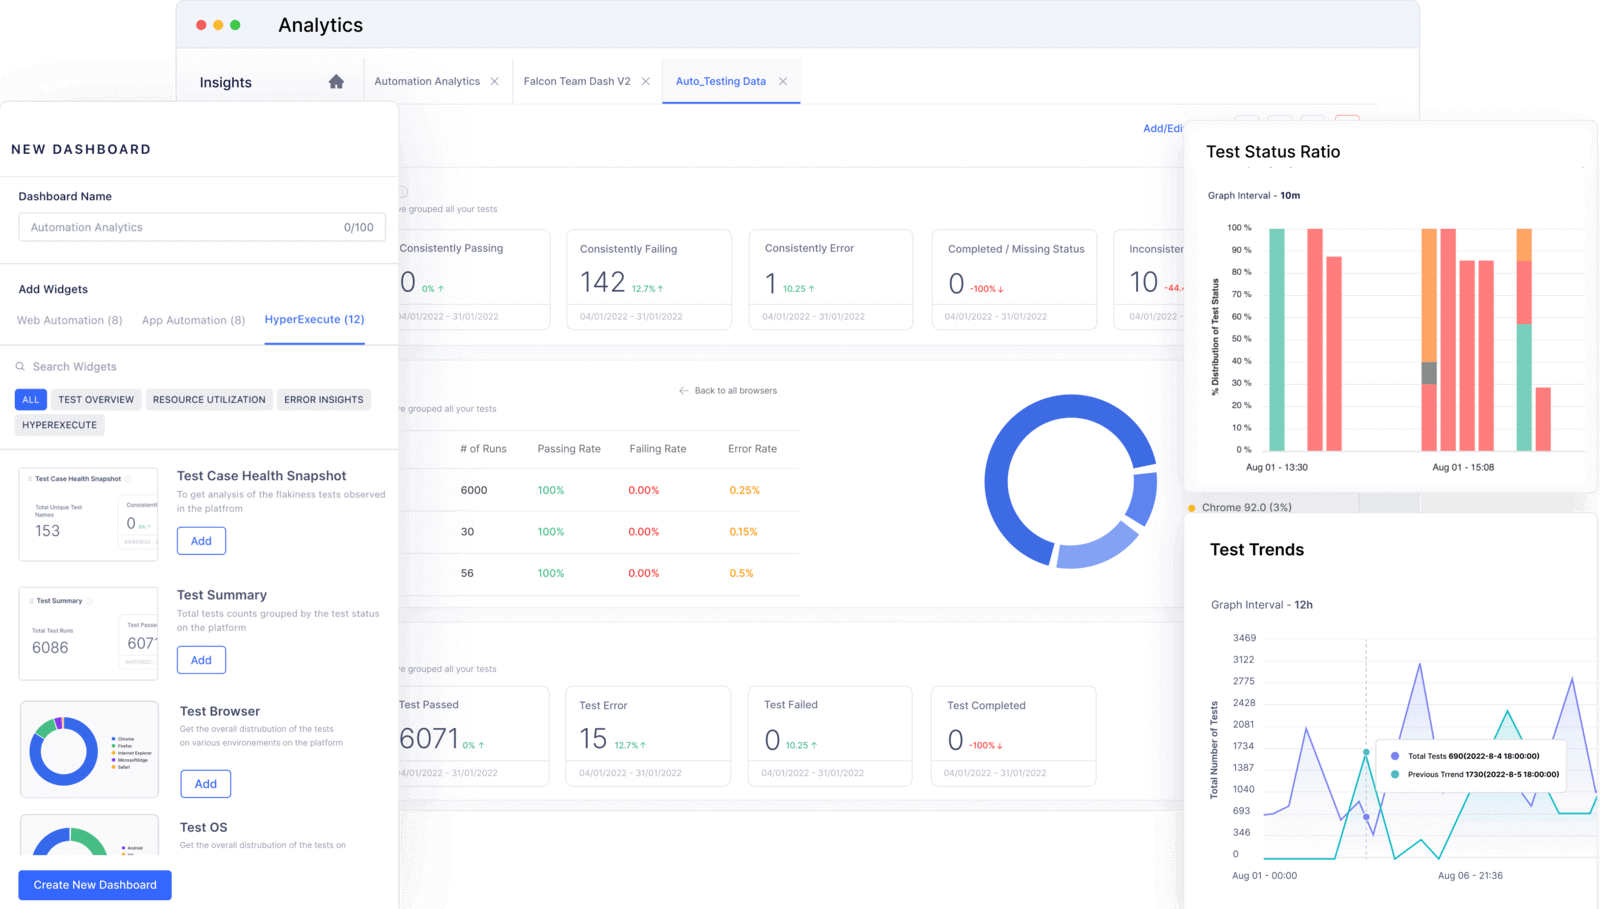
Task: Click the Failing Rate column header
Action: click(658, 449)
